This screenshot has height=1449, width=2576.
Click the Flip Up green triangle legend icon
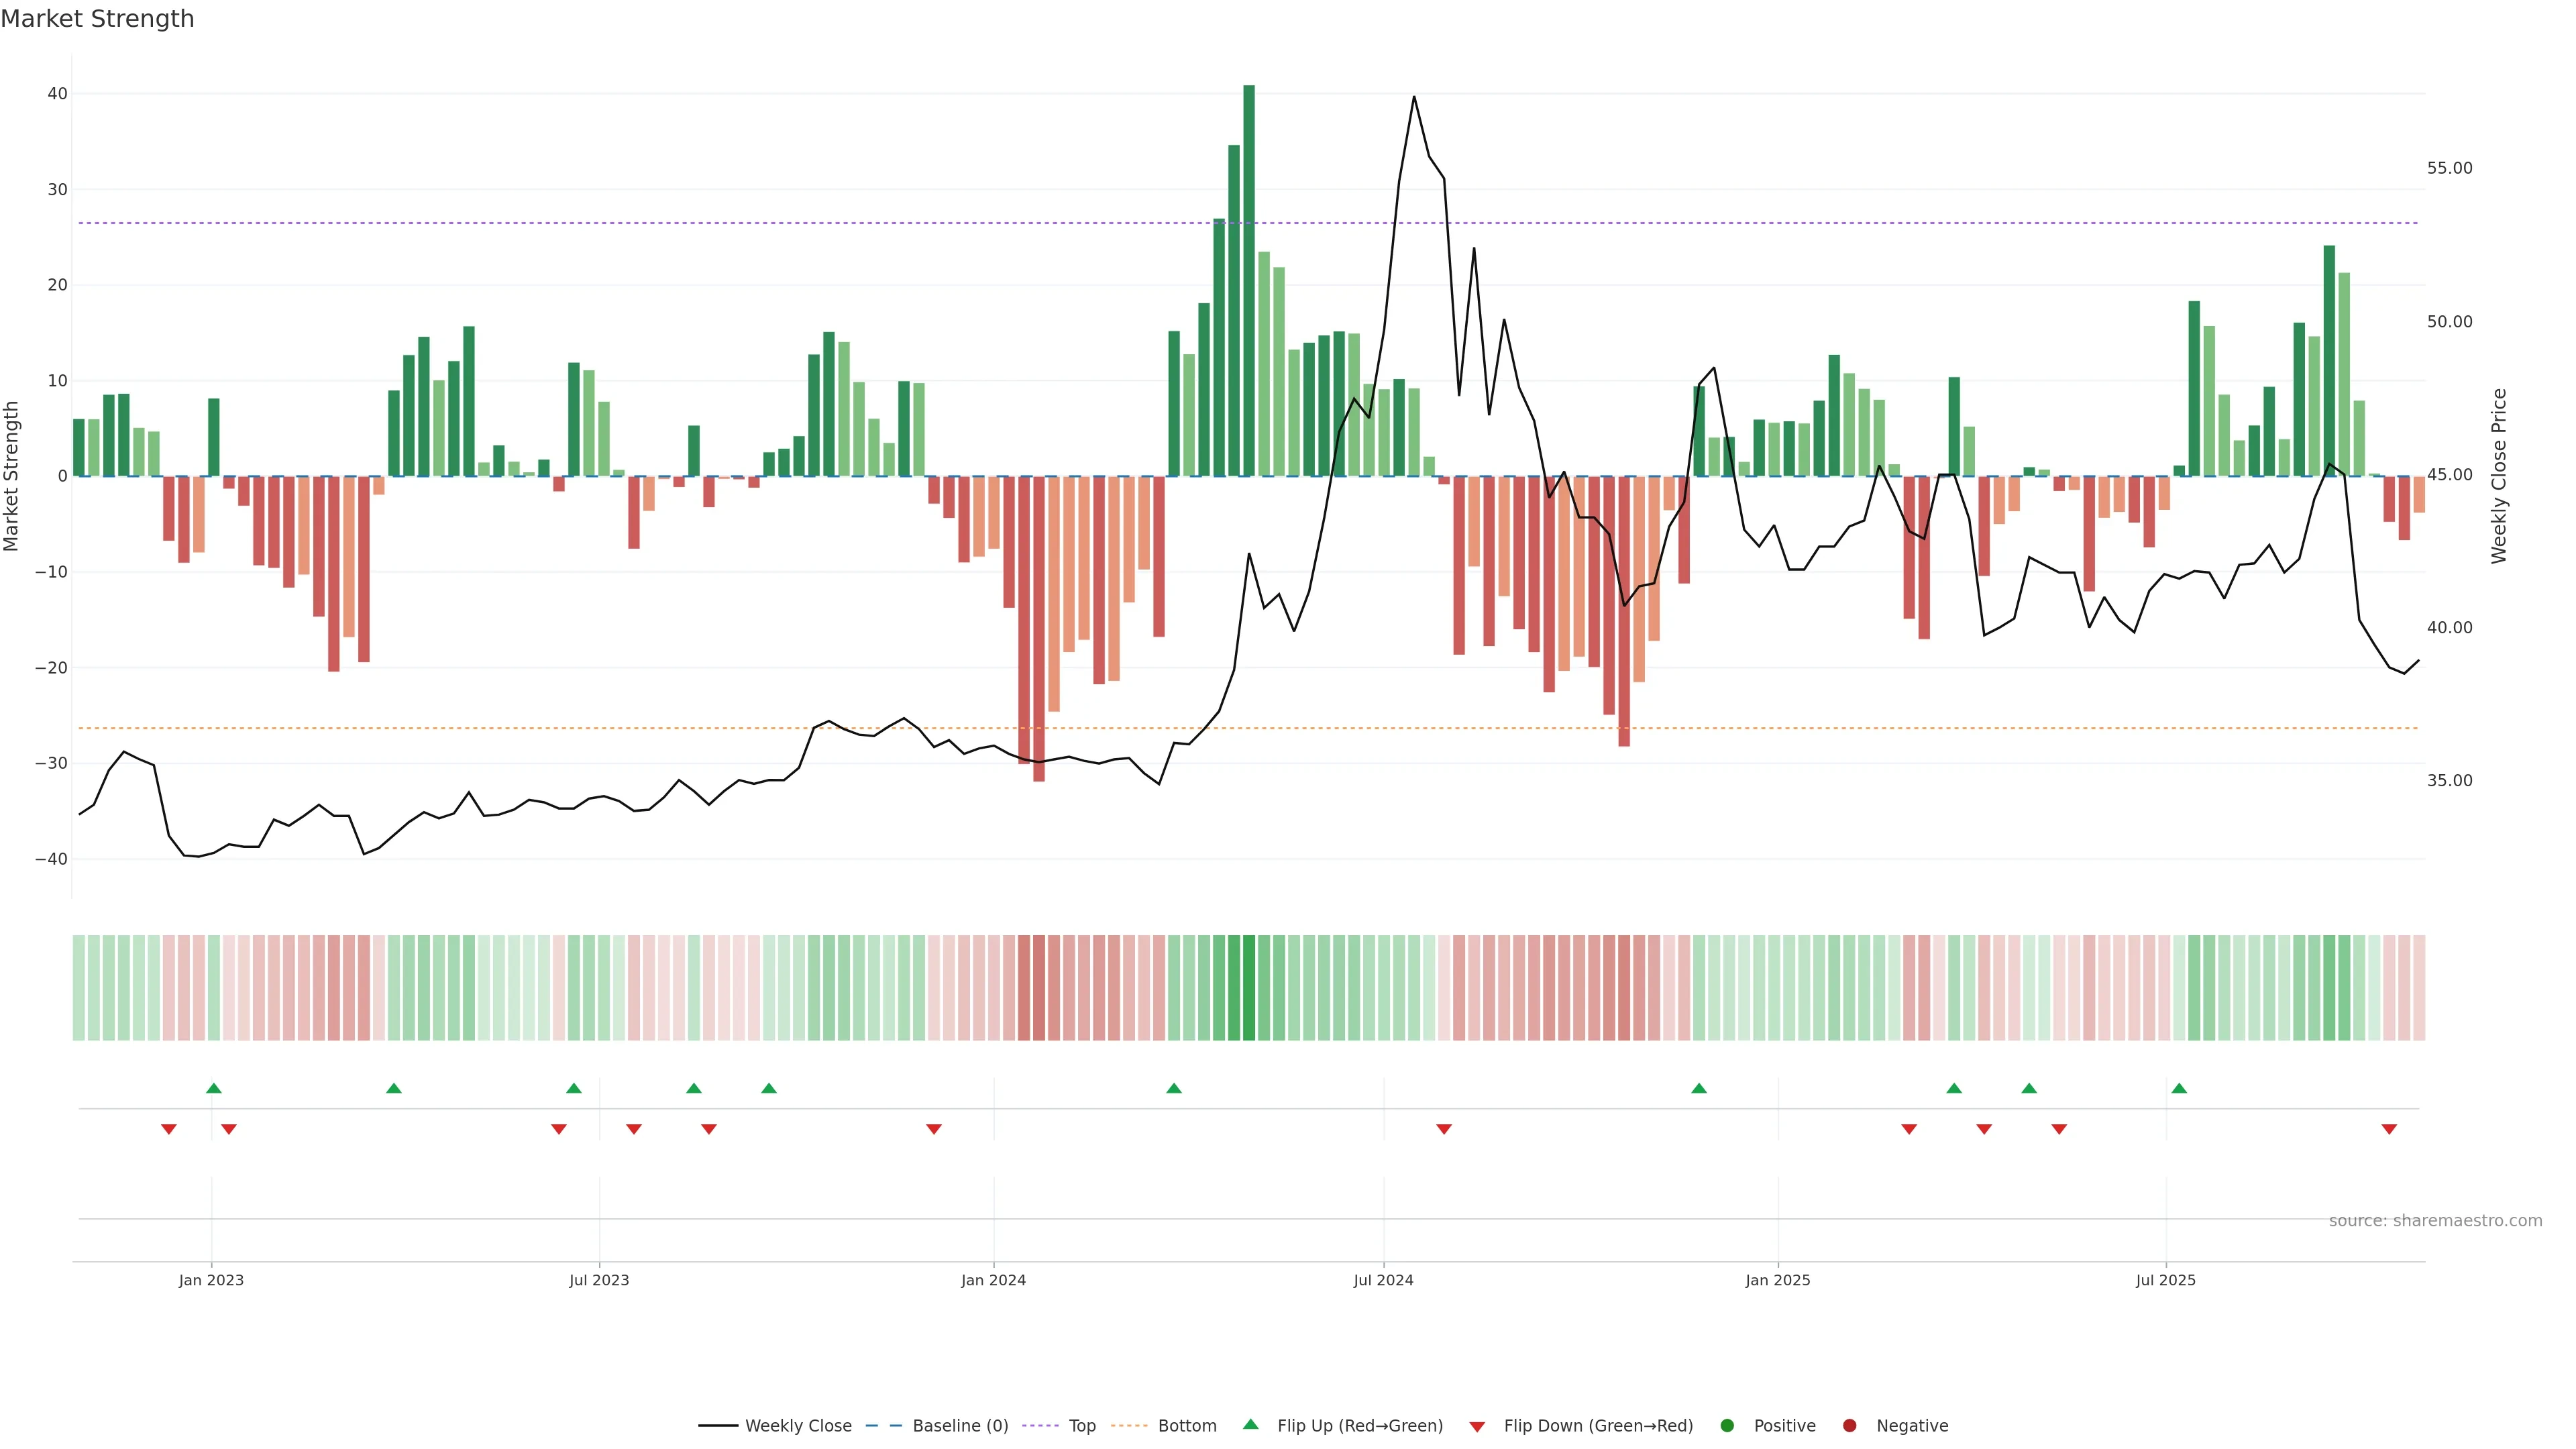click(x=1250, y=1425)
